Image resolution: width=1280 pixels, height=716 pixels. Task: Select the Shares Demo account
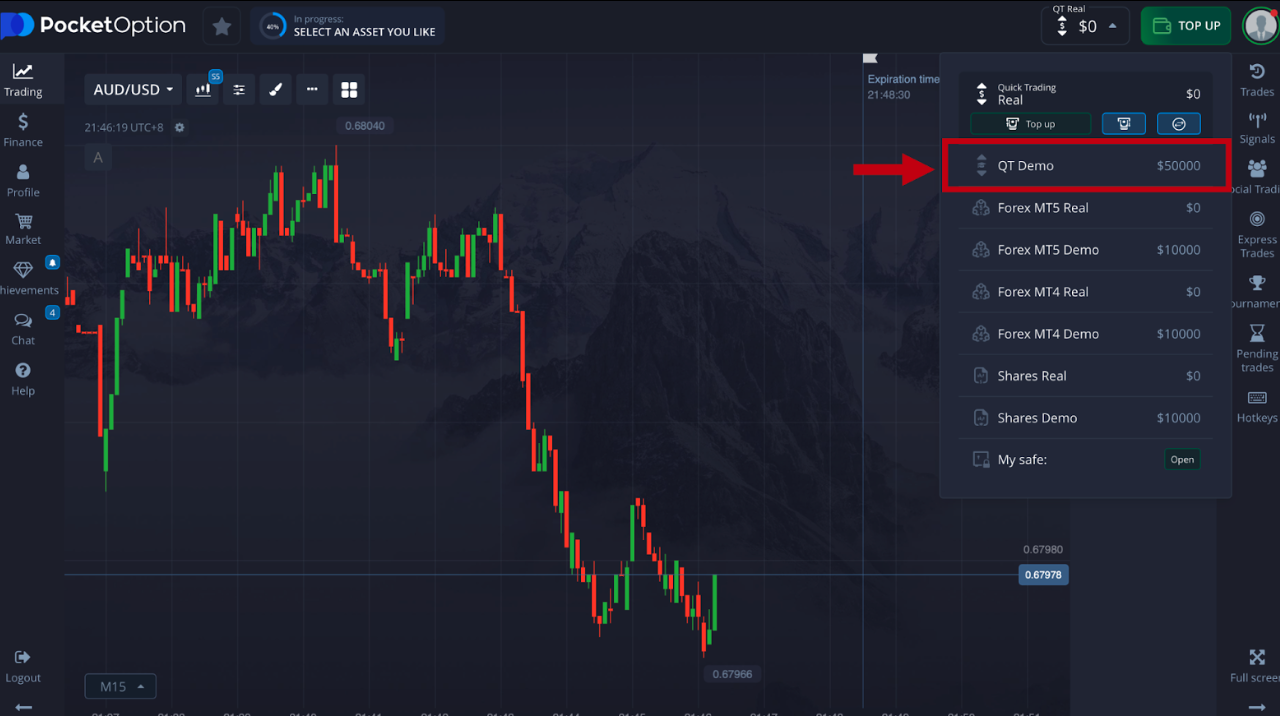coord(1085,418)
